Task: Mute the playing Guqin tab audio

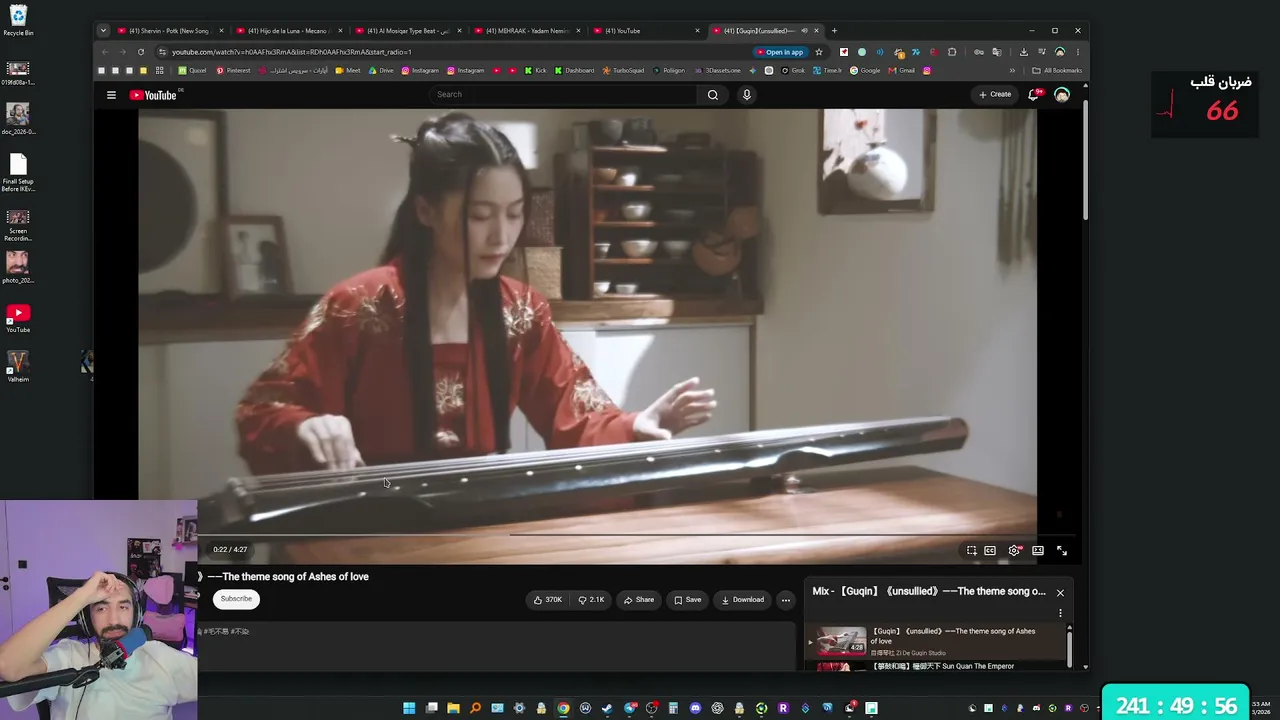Action: pyautogui.click(x=804, y=31)
